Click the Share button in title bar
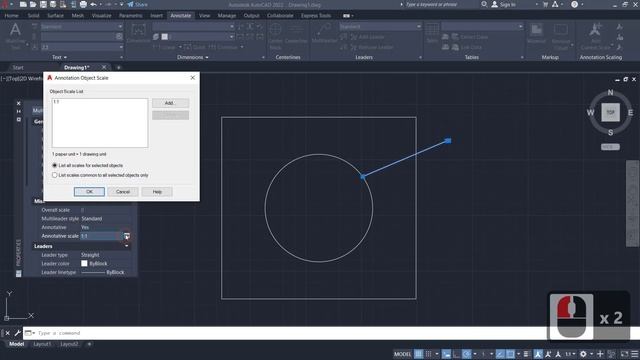 pyautogui.click(x=138, y=4)
